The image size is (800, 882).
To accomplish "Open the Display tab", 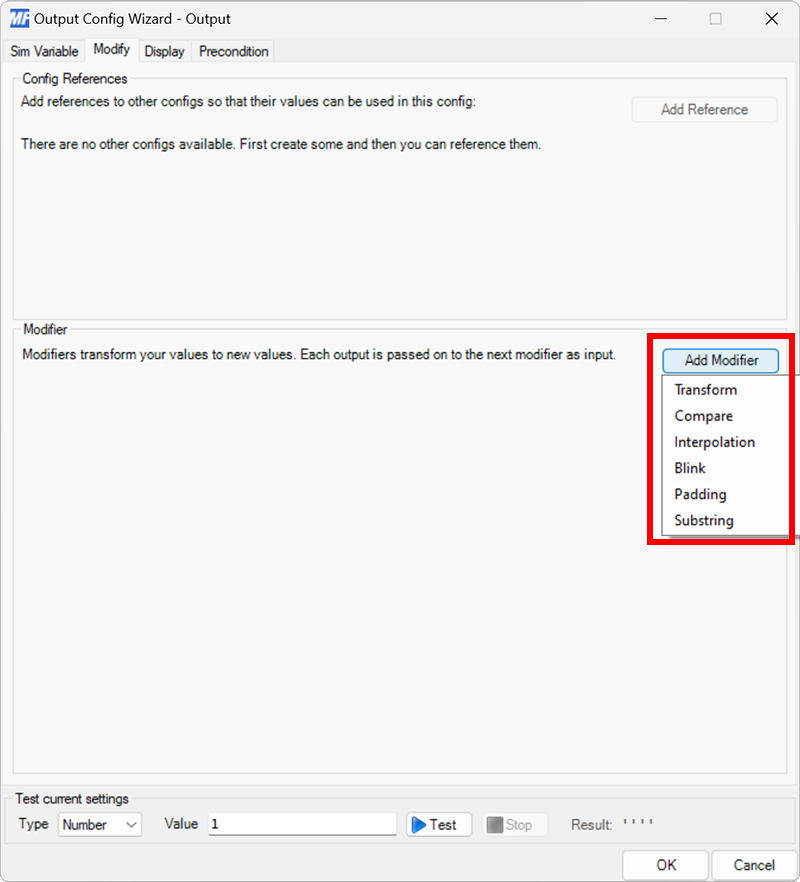I will [x=164, y=51].
